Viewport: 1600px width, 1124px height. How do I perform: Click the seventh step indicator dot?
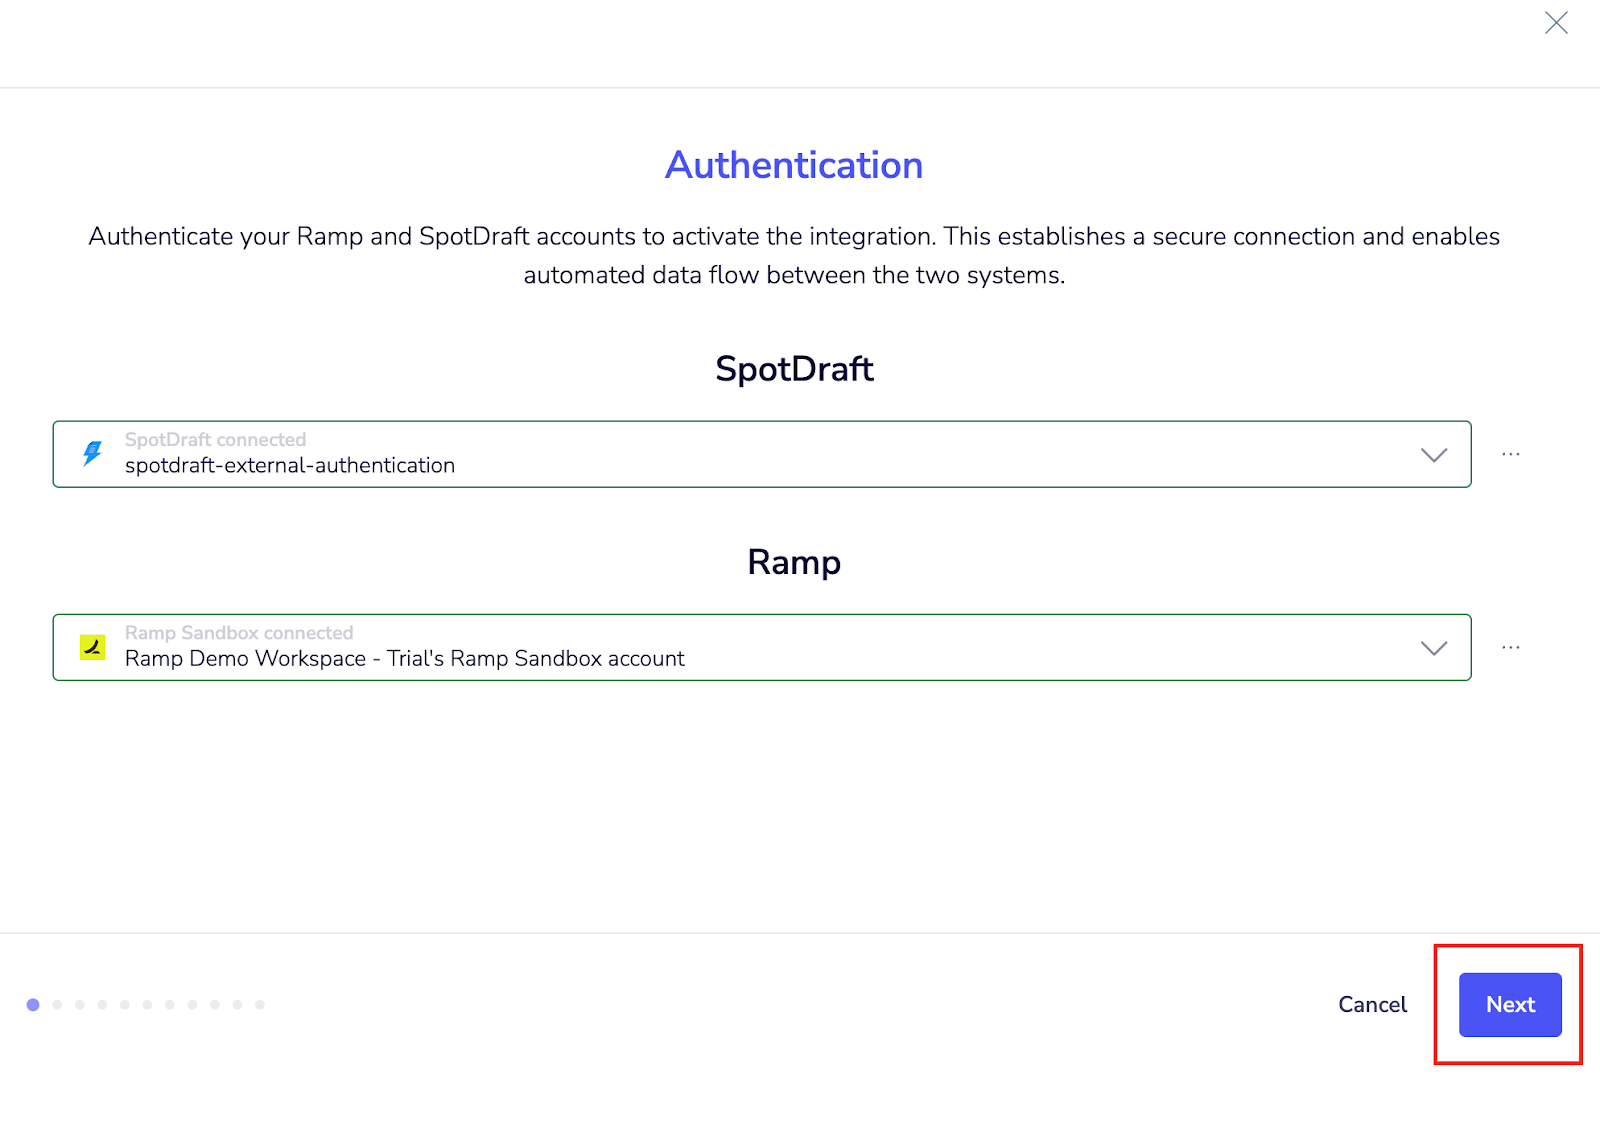click(170, 1005)
